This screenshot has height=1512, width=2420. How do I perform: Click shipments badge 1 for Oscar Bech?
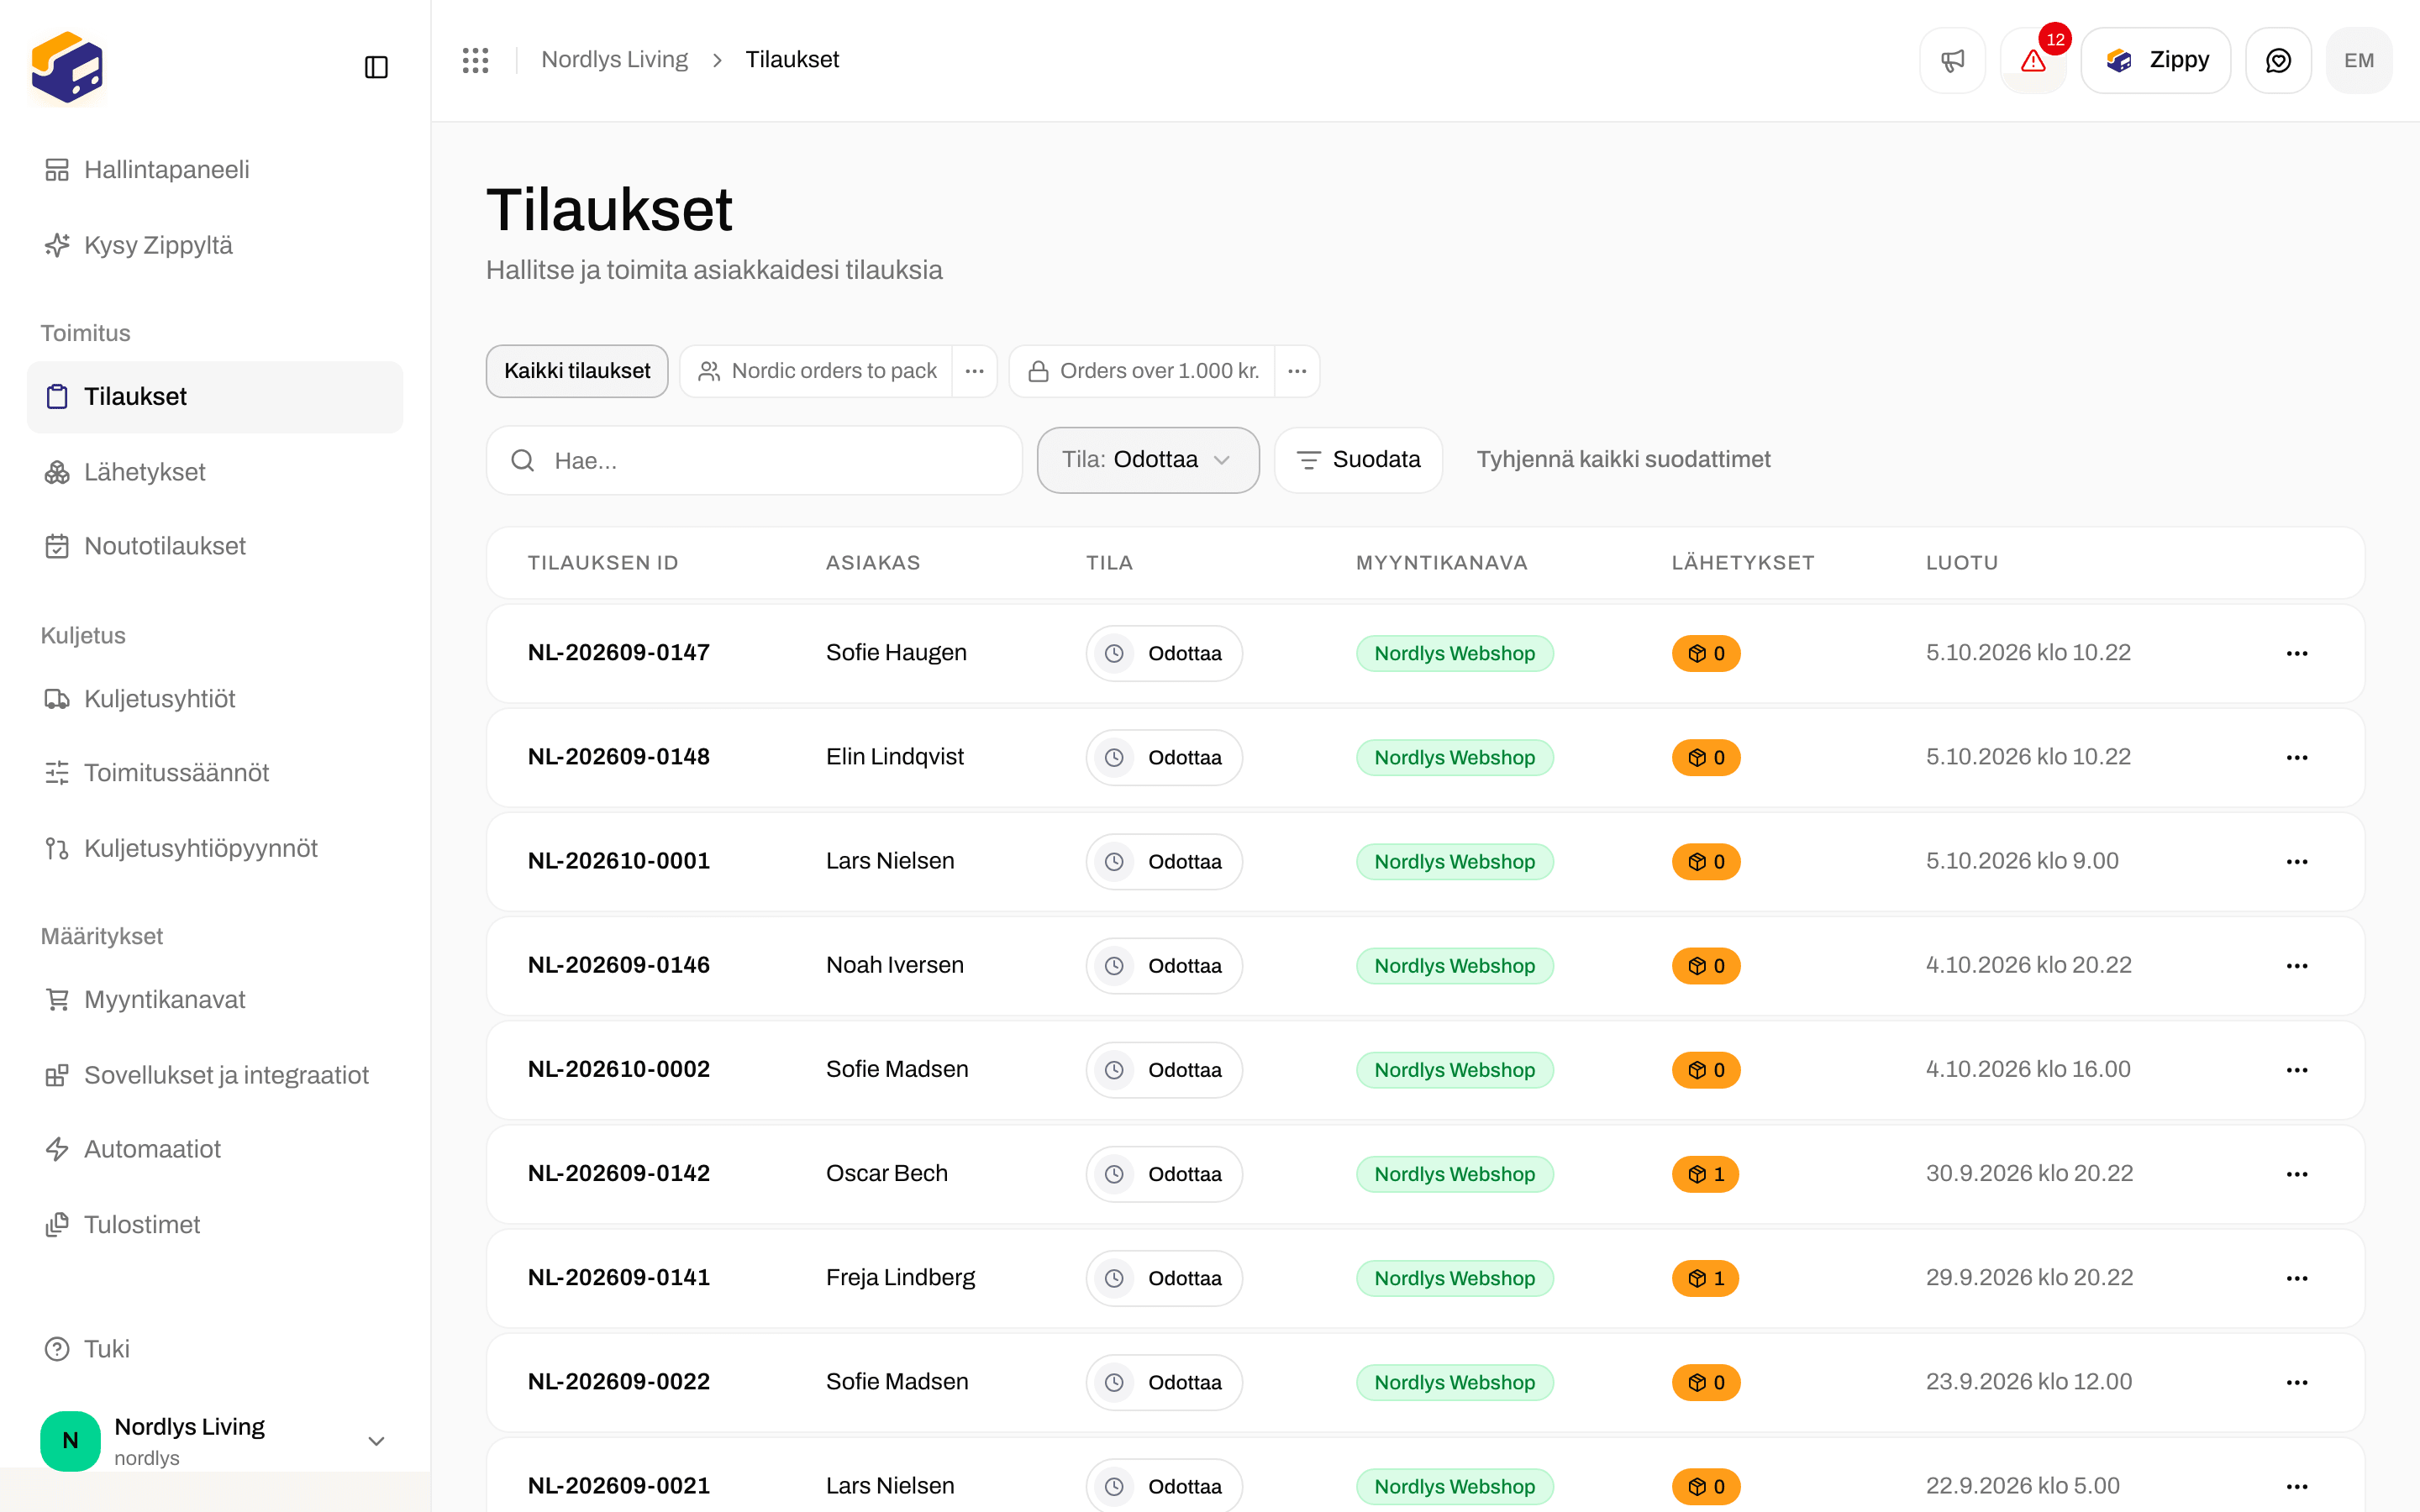click(1706, 1174)
